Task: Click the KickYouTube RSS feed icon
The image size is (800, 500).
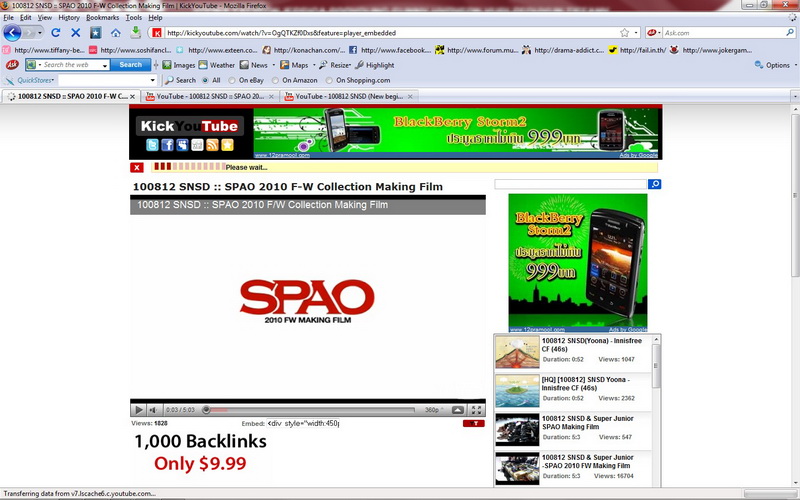Action: (x=212, y=145)
